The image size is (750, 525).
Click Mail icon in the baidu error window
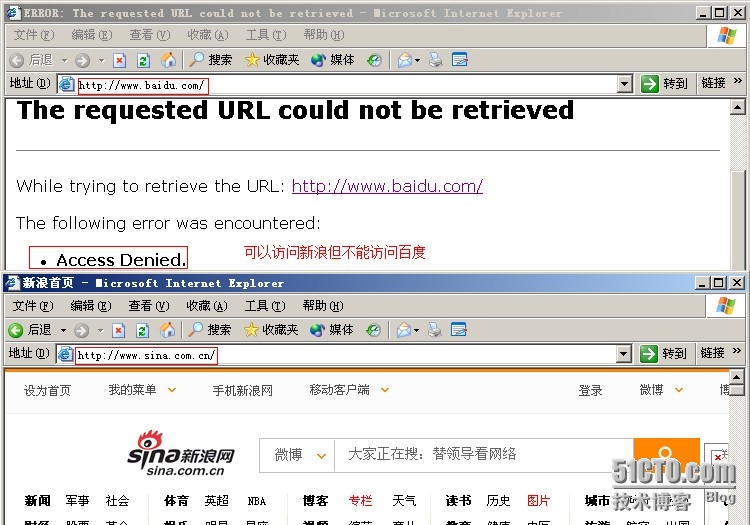tap(405, 60)
